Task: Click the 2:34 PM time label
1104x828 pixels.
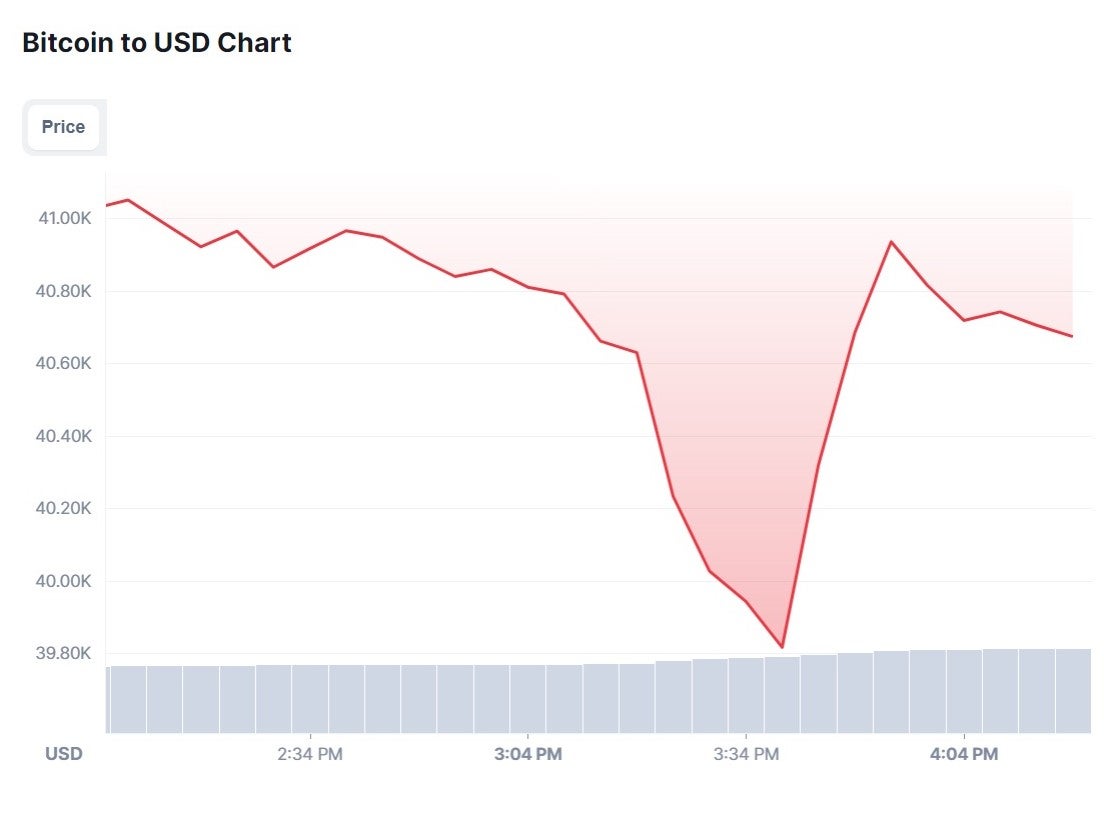Action: pyautogui.click(x=310, y=754)
